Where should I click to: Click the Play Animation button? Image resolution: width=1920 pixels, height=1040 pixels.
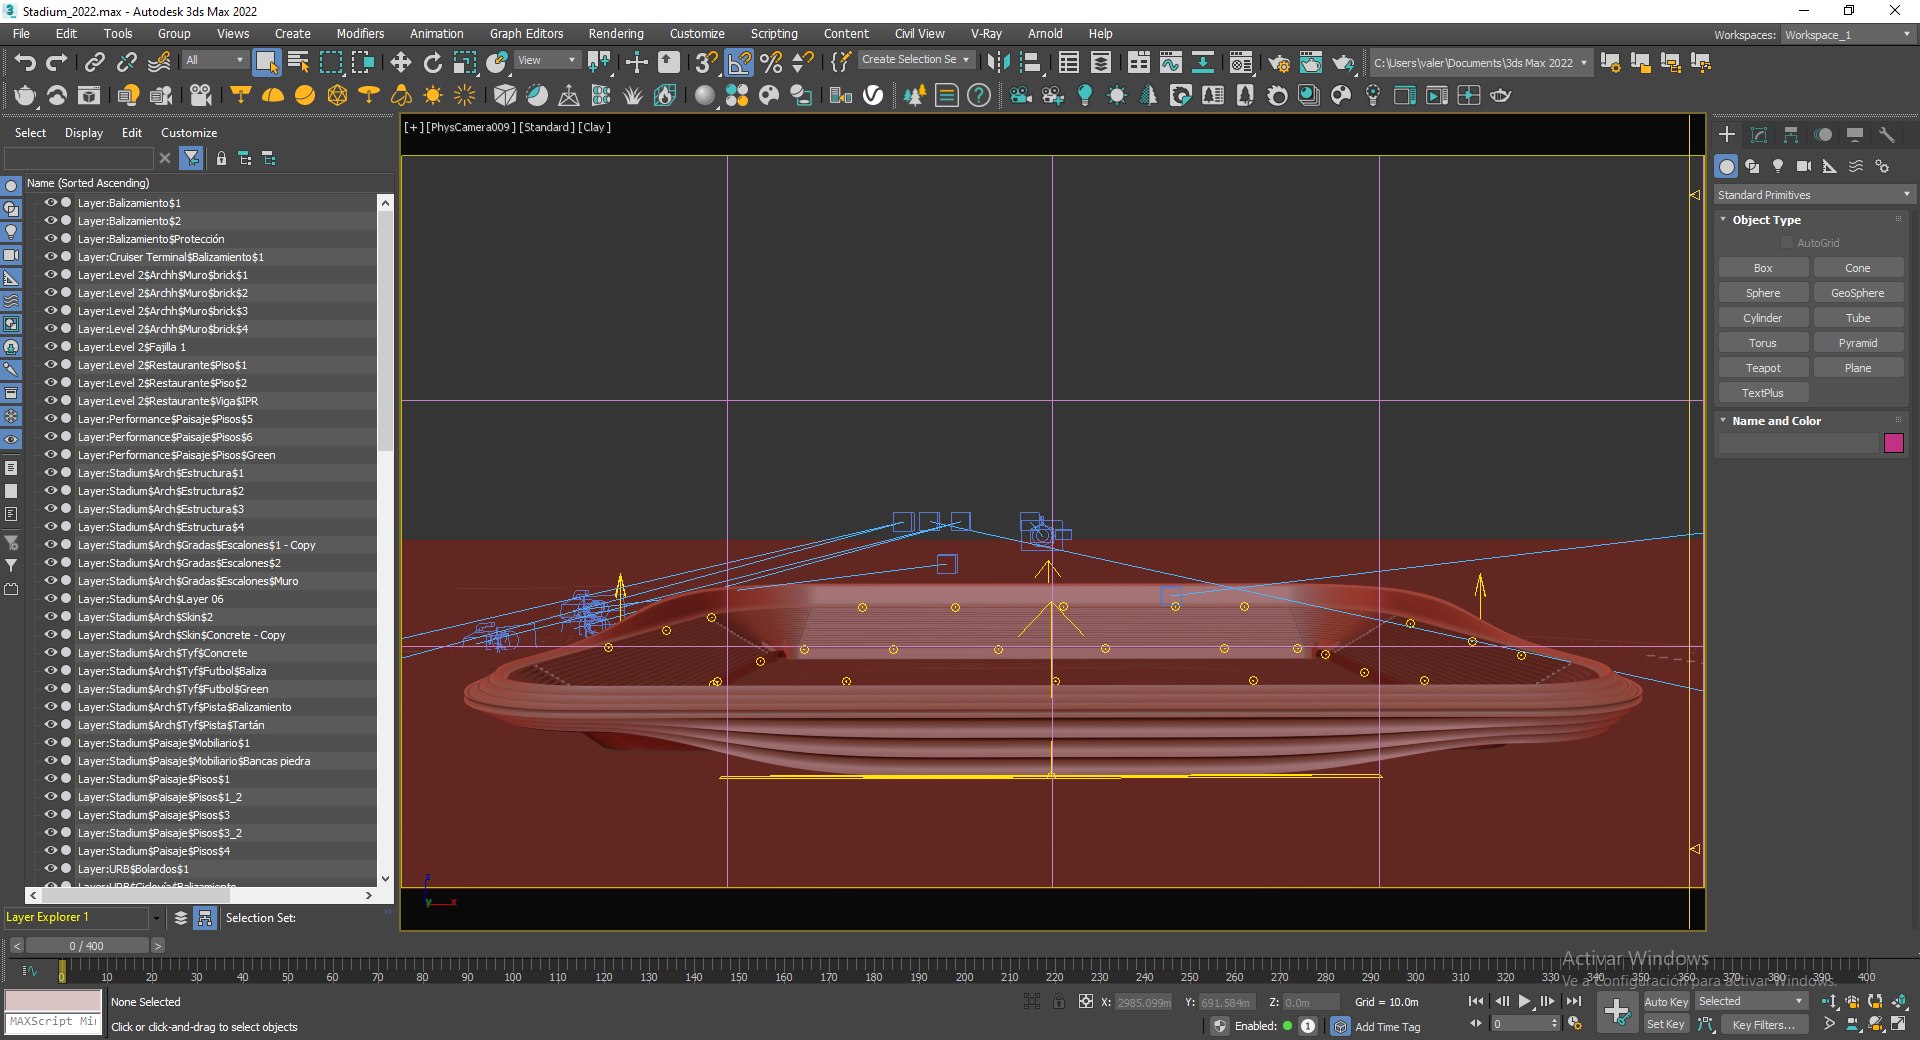pos(1524,1001)
